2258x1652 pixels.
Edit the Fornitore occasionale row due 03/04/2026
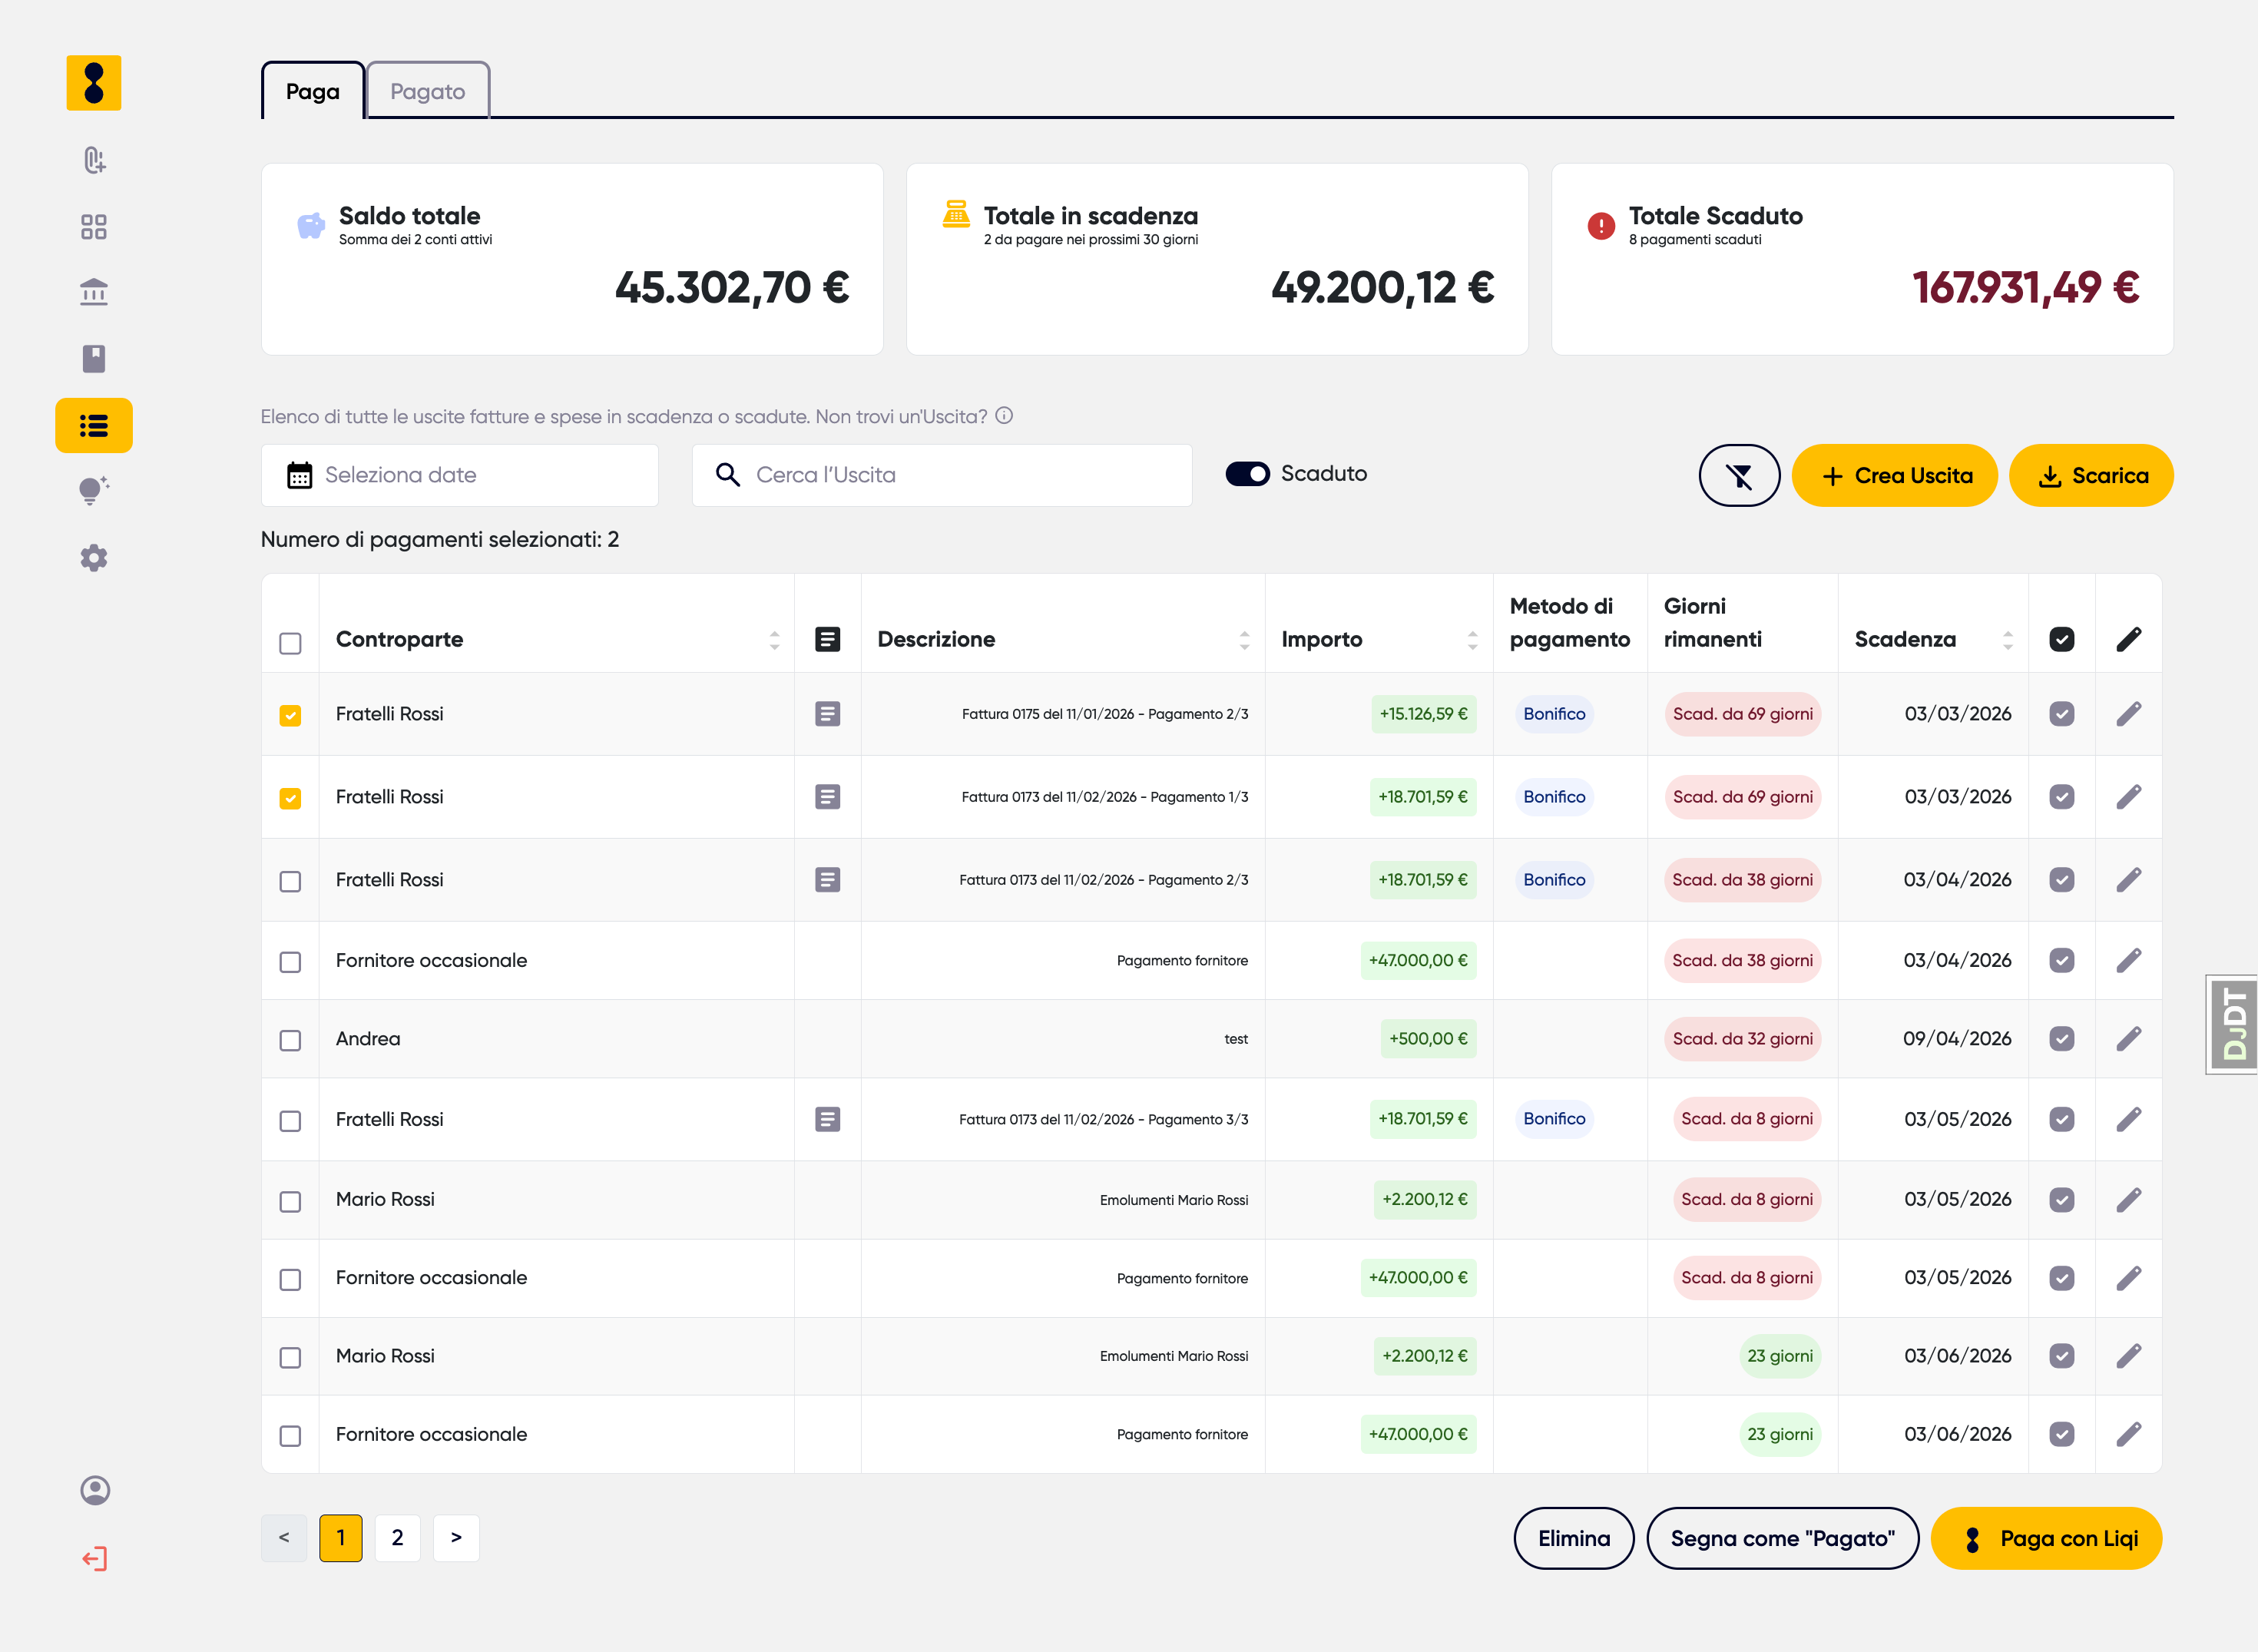coord(2129,960)
